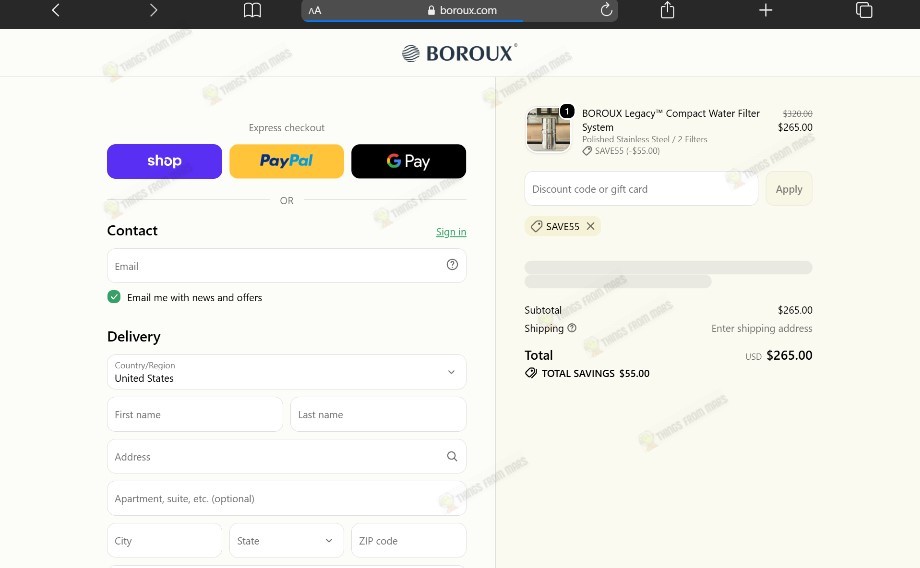Click the SAVE55 applied code tag
The height and width of the screenshot is (568, 920).
562,226
